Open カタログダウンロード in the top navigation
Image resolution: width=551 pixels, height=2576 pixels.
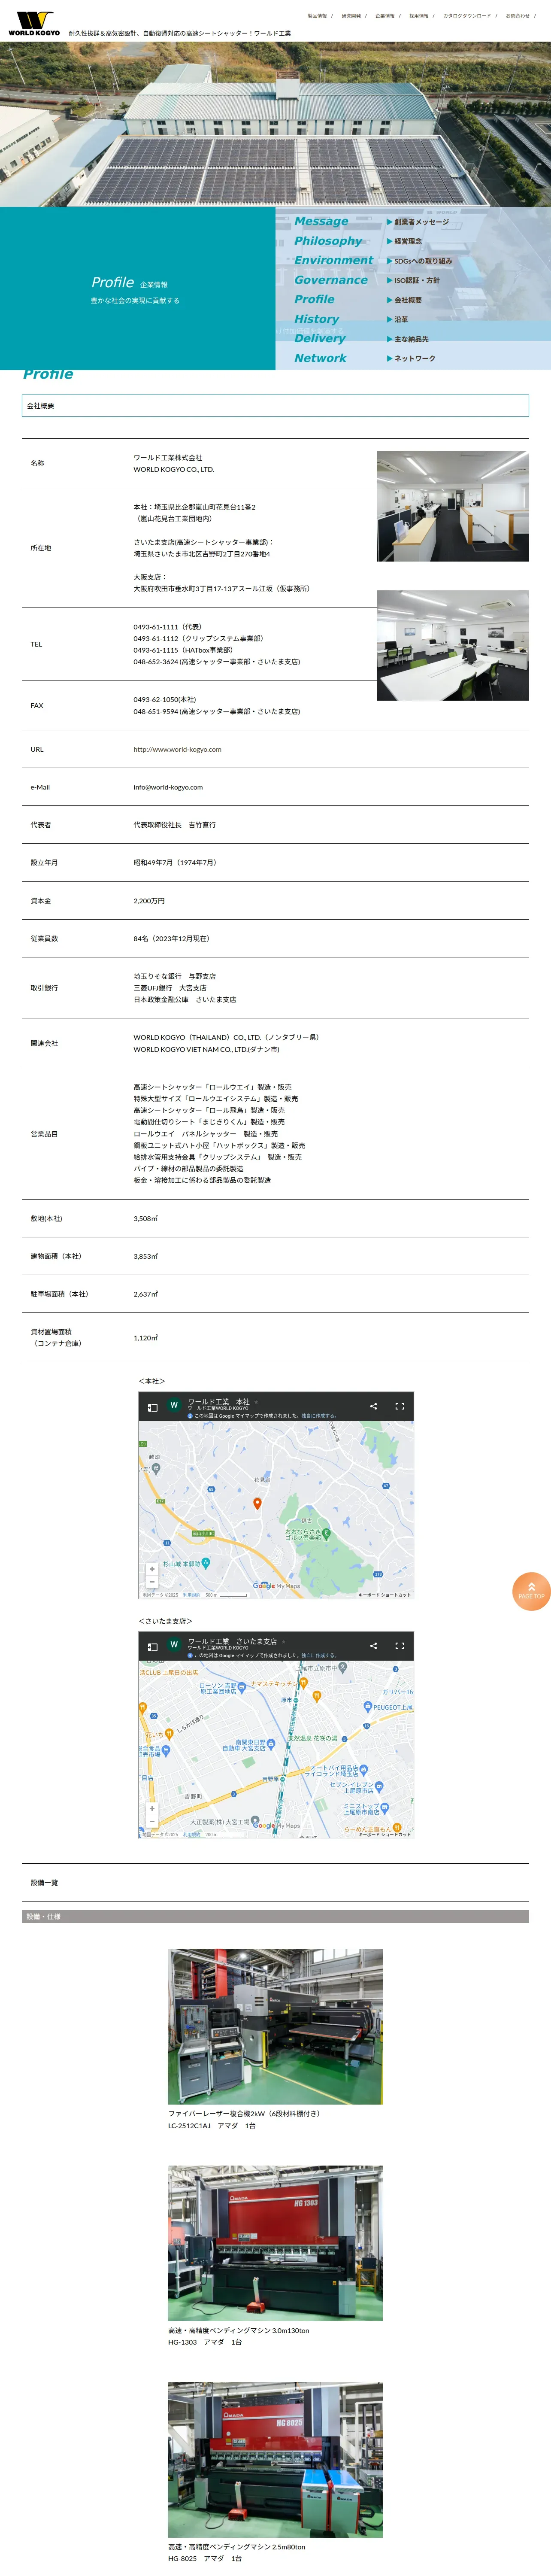(x=467, y=16)
